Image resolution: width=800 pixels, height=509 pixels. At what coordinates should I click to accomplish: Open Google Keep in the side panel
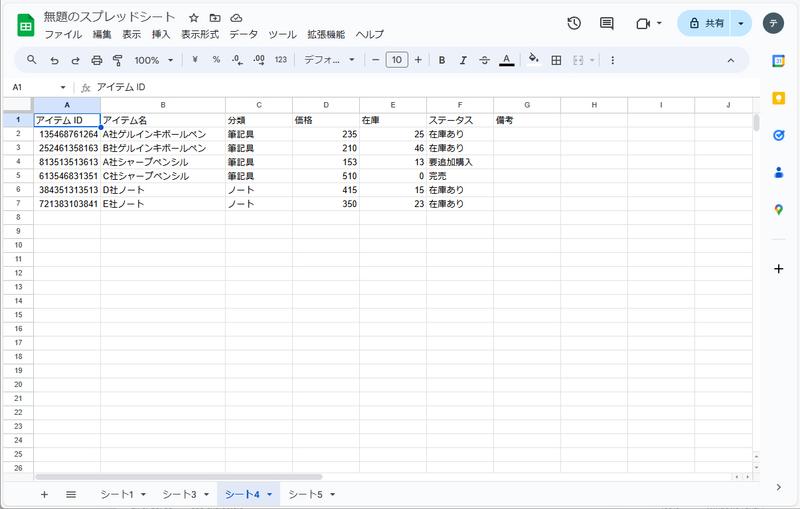[778, 98]
